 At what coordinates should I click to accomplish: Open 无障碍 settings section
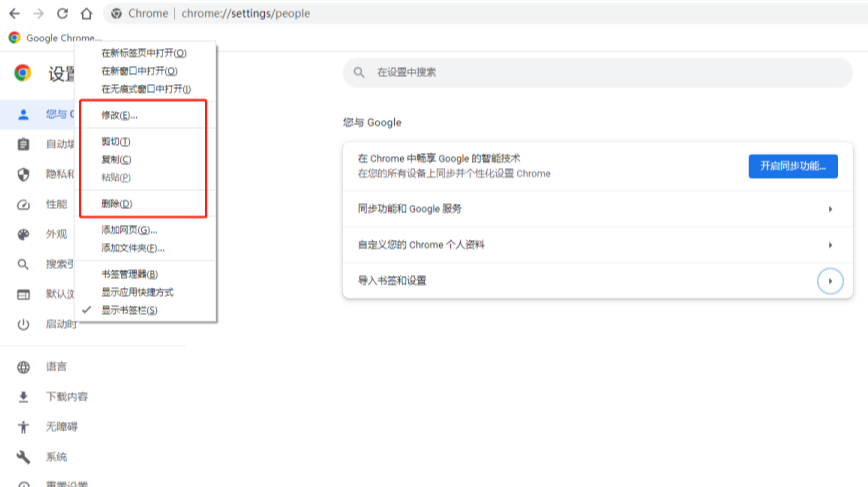61,427
